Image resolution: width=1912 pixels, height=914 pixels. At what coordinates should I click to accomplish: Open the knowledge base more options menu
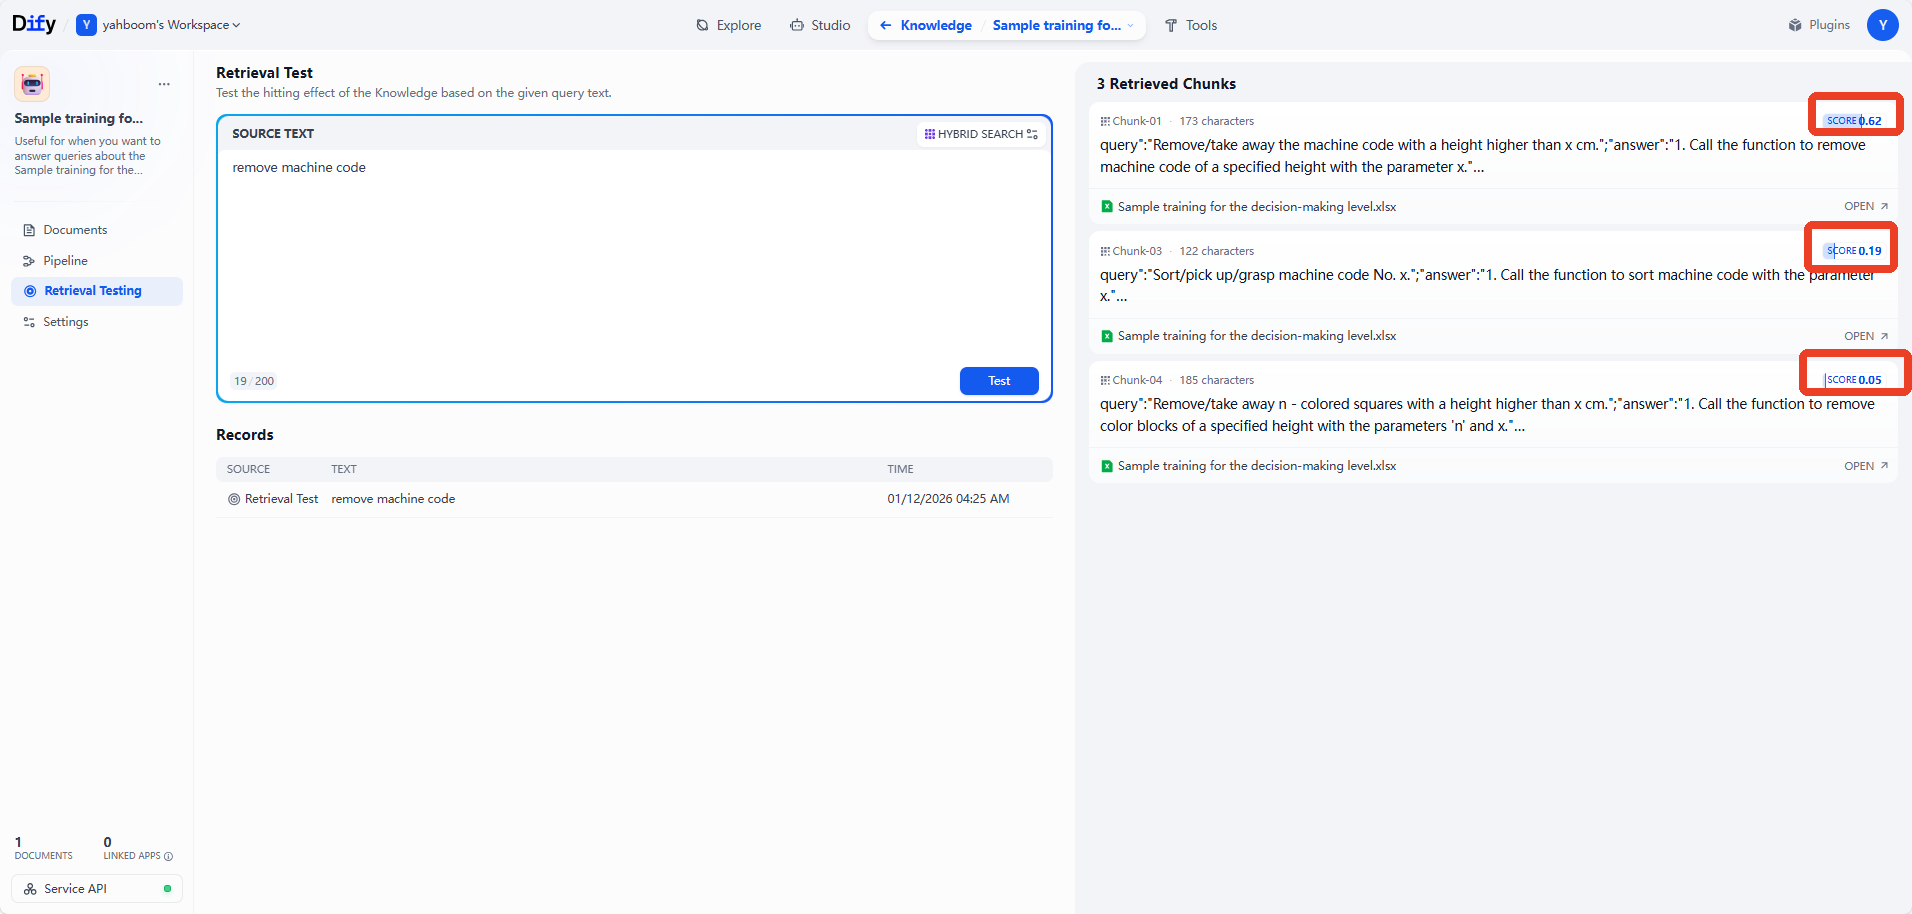tap(164, 84)
